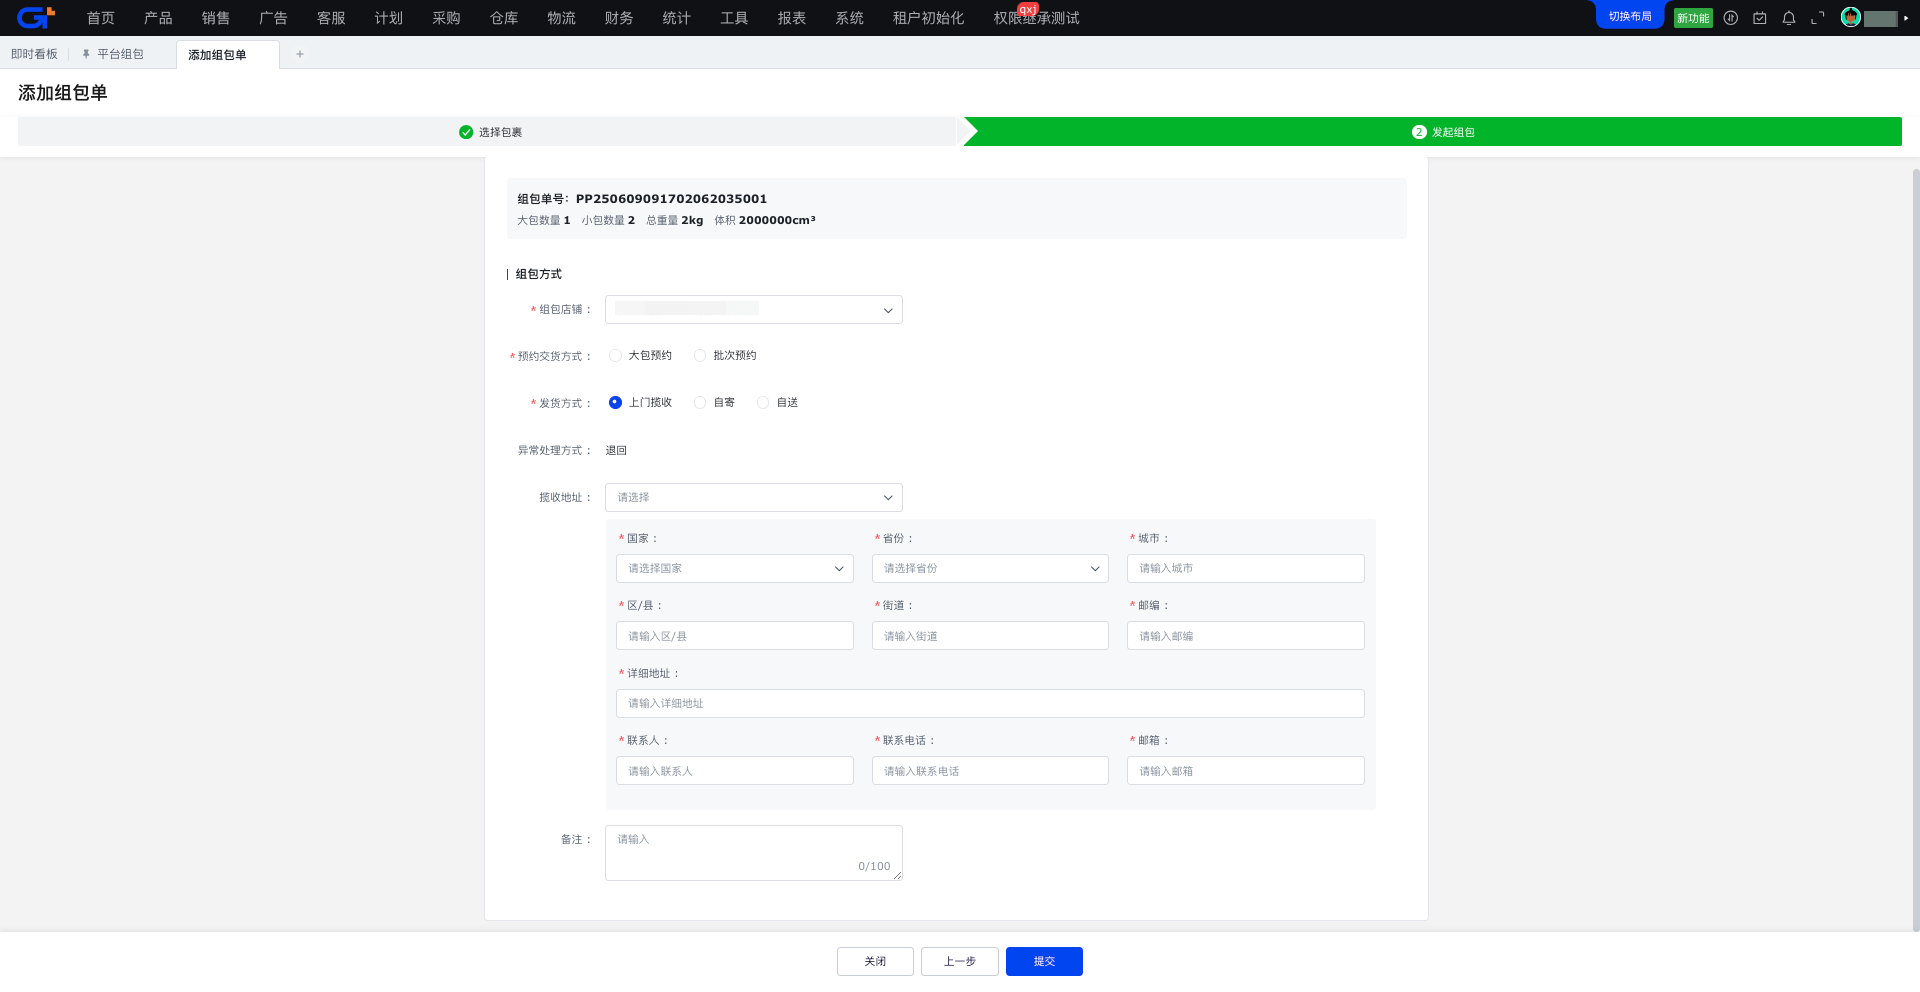Open 首页 menu
The image size is (1920, 992).
tap(101, 18)
